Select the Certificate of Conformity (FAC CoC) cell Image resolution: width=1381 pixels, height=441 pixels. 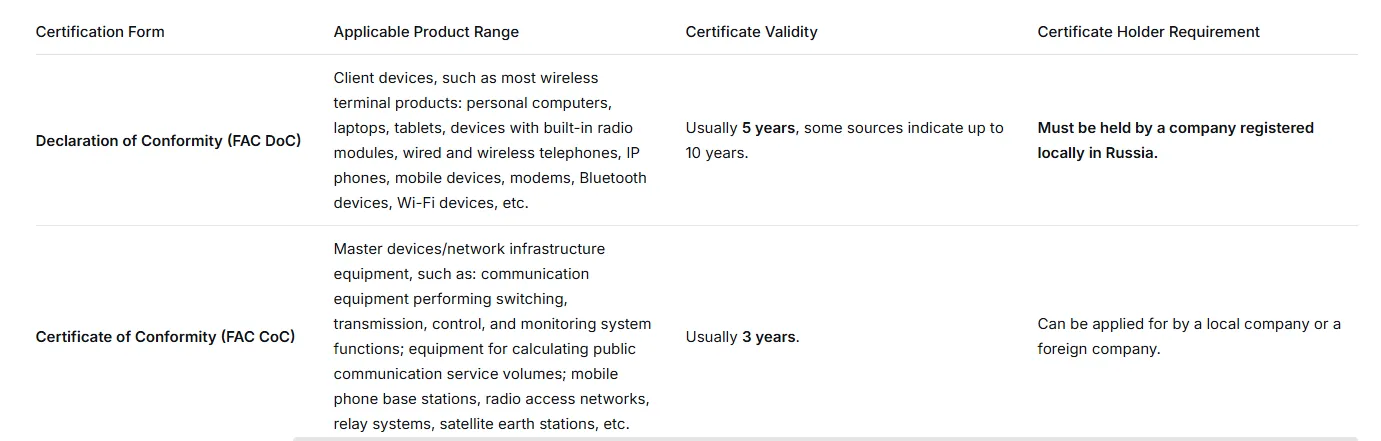[x=165, y=337]
